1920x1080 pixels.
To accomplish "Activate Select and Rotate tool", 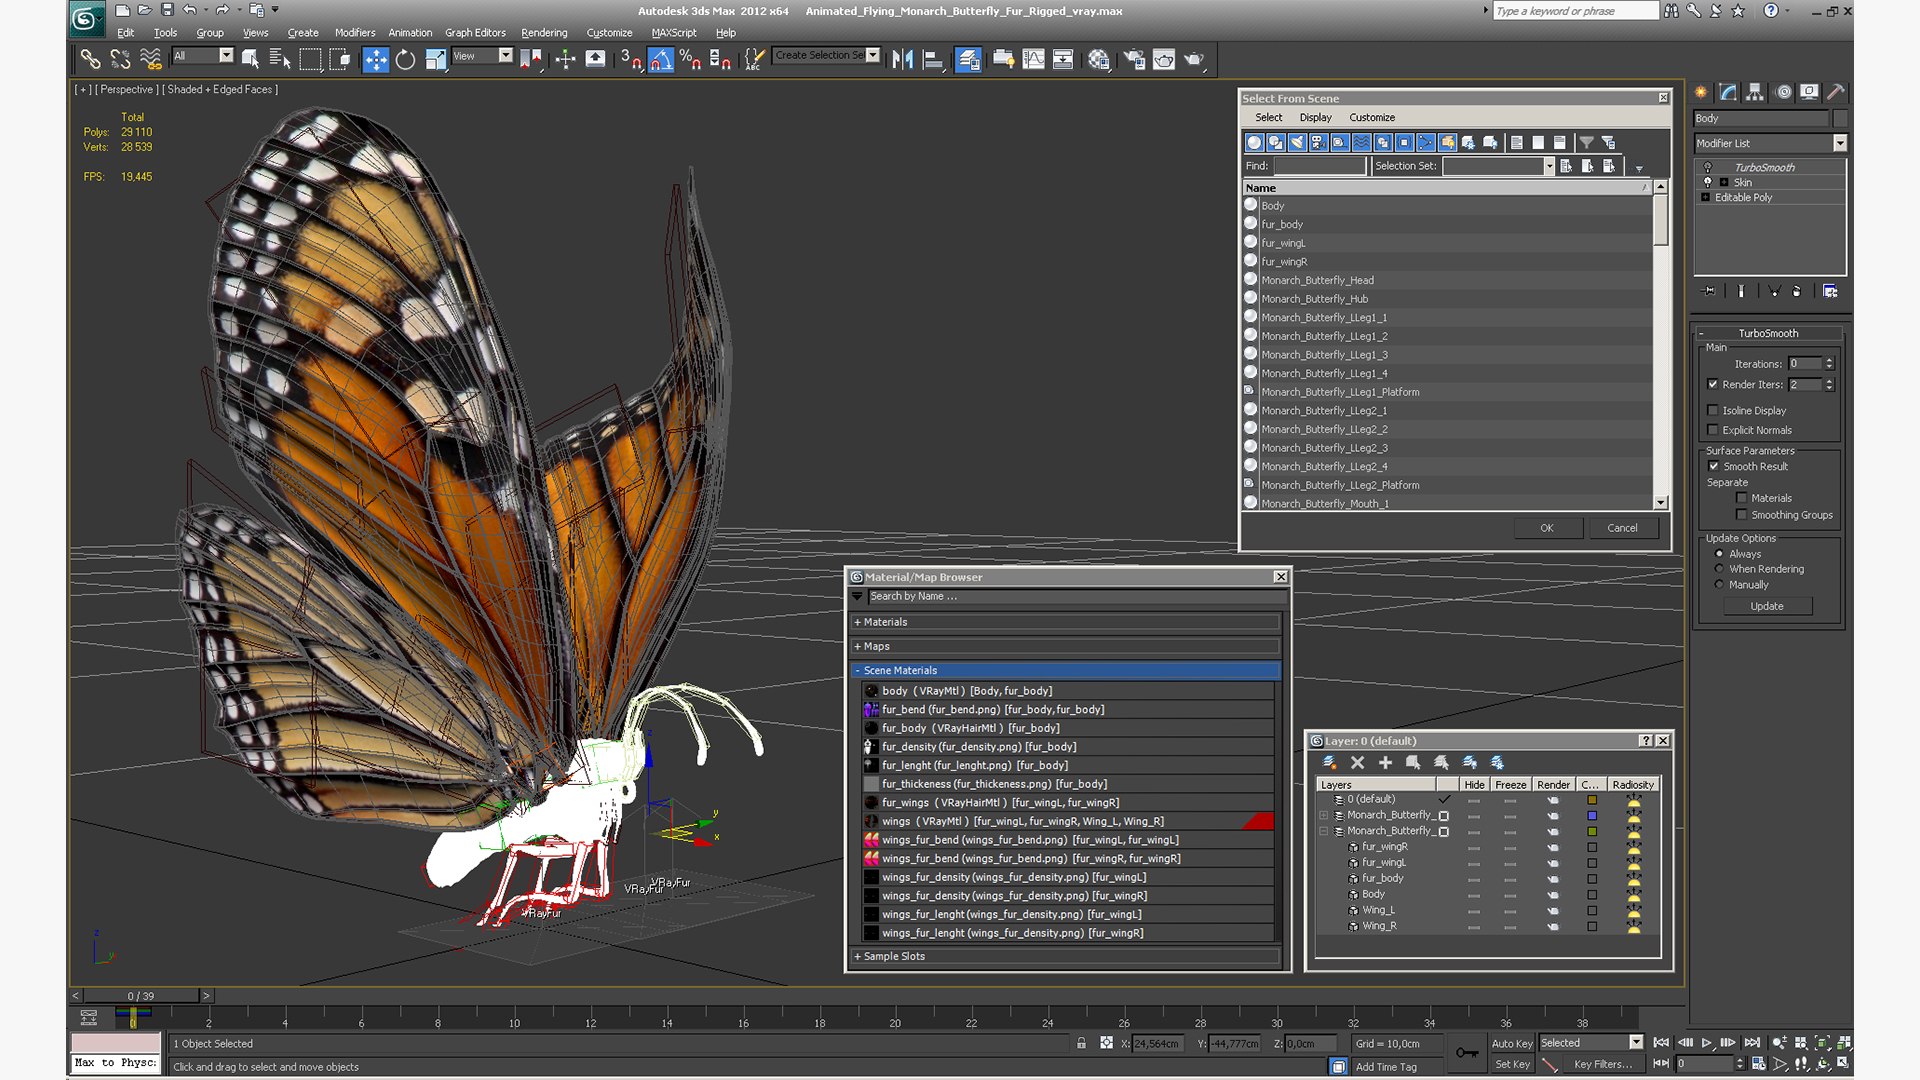I will pyautogui.click(x=405, y=60).
